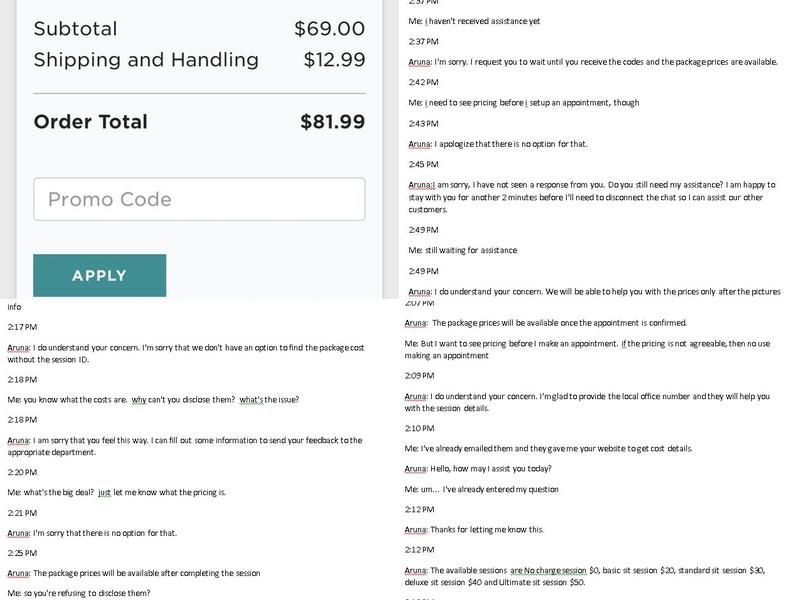Viewport: 800px width, 600px height.
Task: Select the $12.99 shipping amount
Action: click(334, 60)
